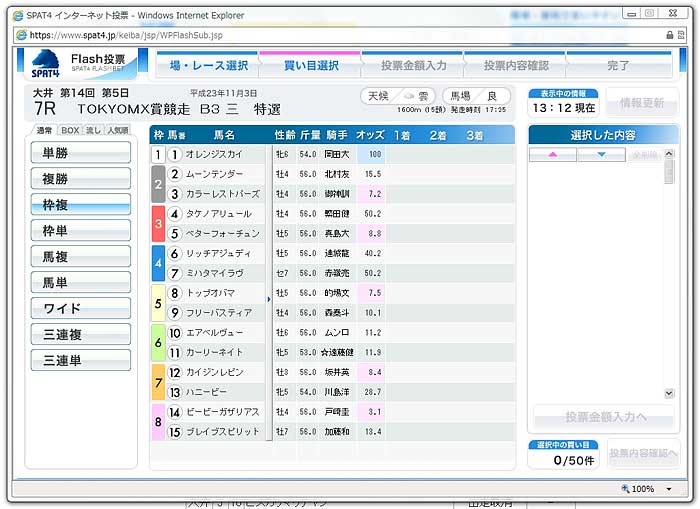Select blue frame number 4 badge

[x=157, y=263]
